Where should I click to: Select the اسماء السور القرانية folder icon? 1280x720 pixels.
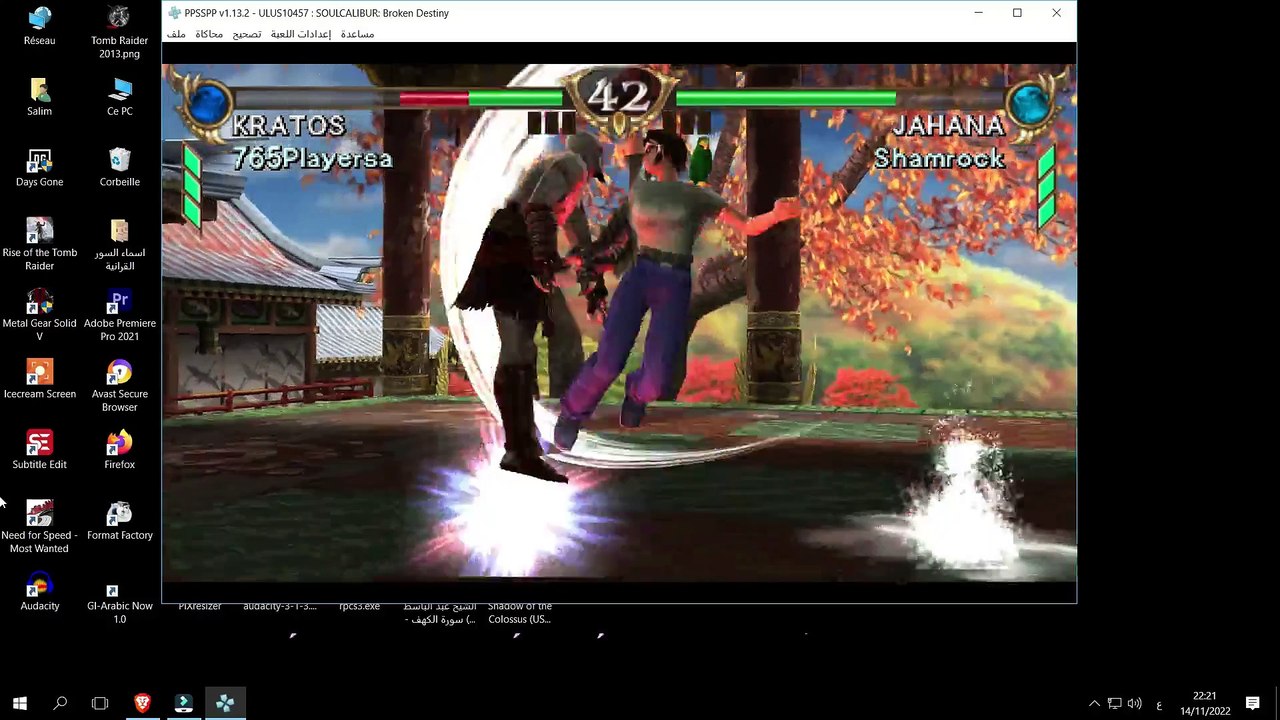pyautogui.click(x=120, y=245)
